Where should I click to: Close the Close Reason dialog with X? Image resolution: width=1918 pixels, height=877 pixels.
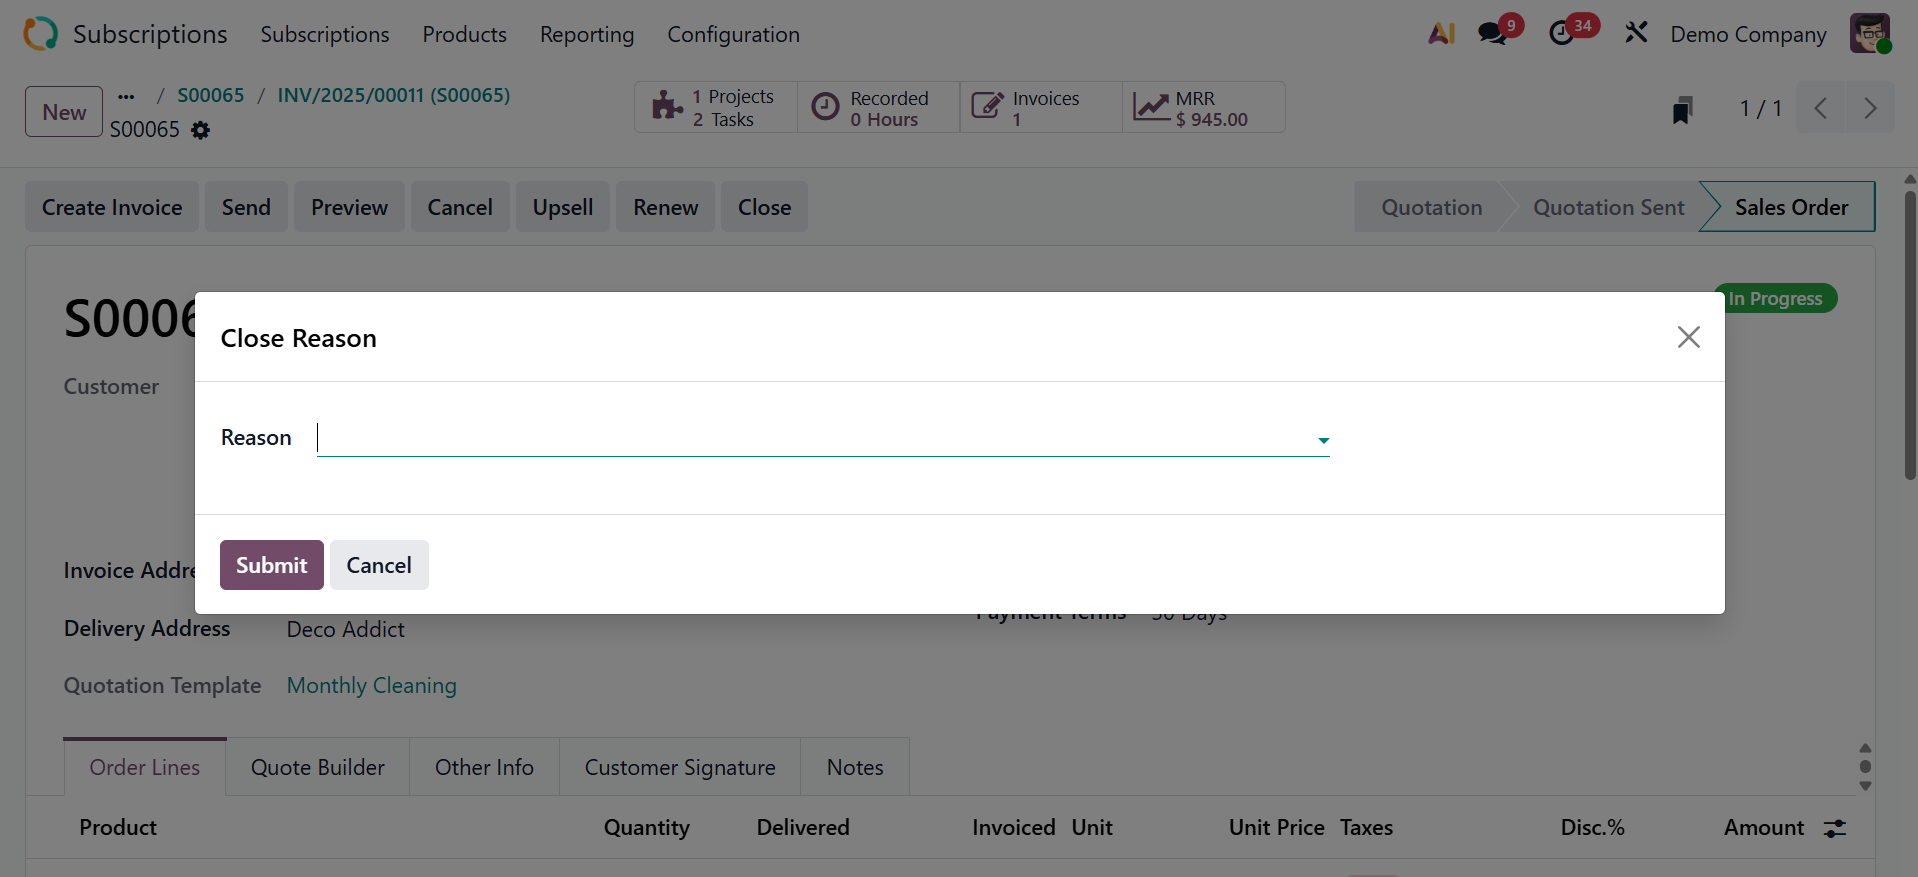(x=1688, y=337)
